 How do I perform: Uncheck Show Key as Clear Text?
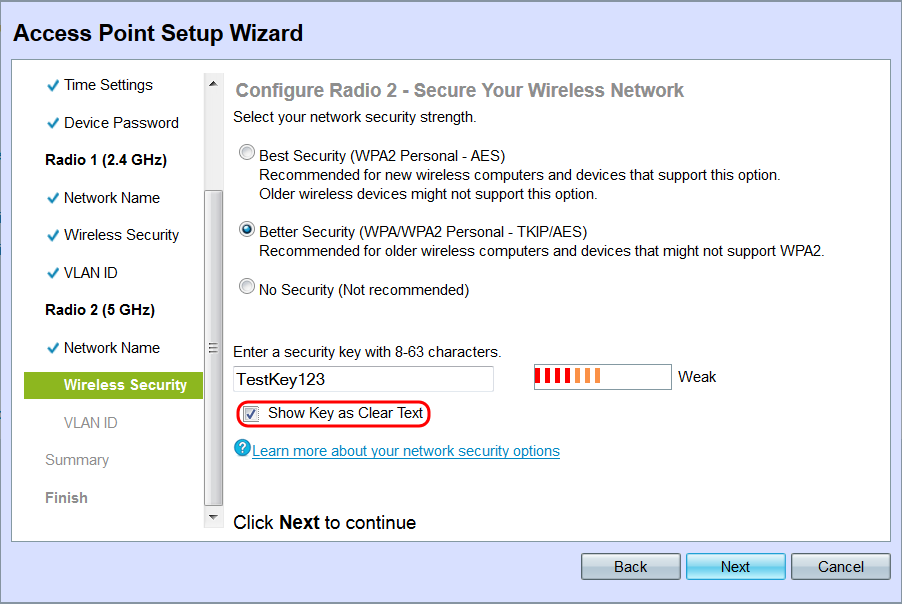tap(251, 413)
